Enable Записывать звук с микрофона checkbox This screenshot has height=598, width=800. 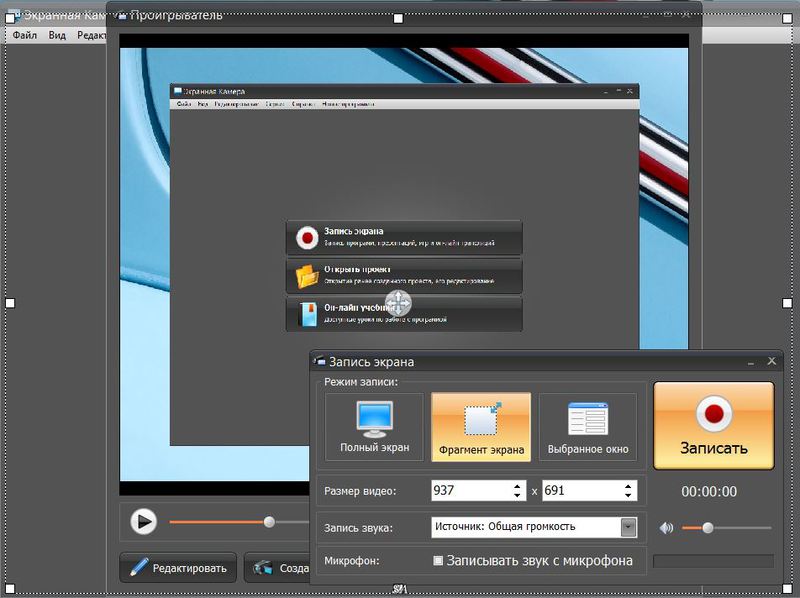pos(438,561)
